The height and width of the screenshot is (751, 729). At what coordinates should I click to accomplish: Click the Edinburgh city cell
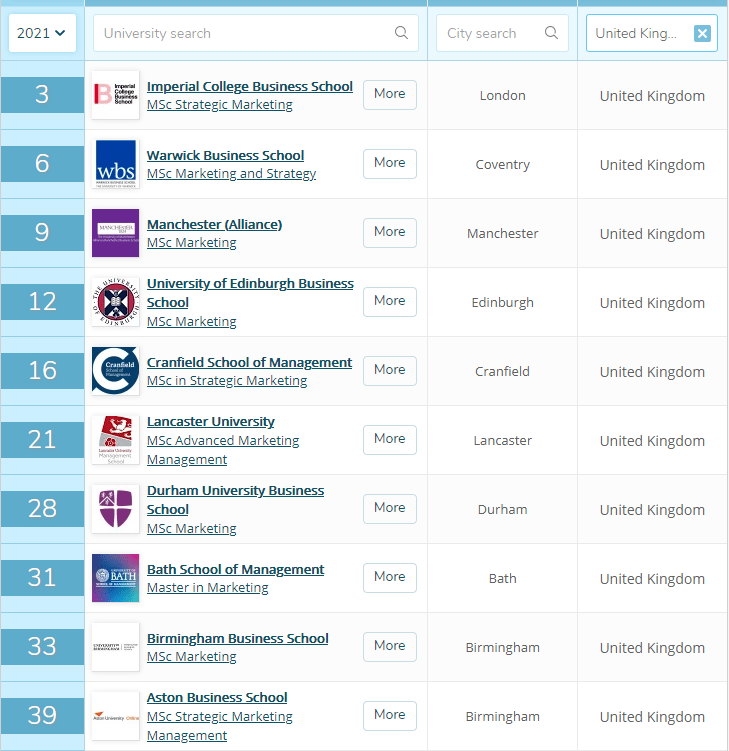click(x=502, y=302)
